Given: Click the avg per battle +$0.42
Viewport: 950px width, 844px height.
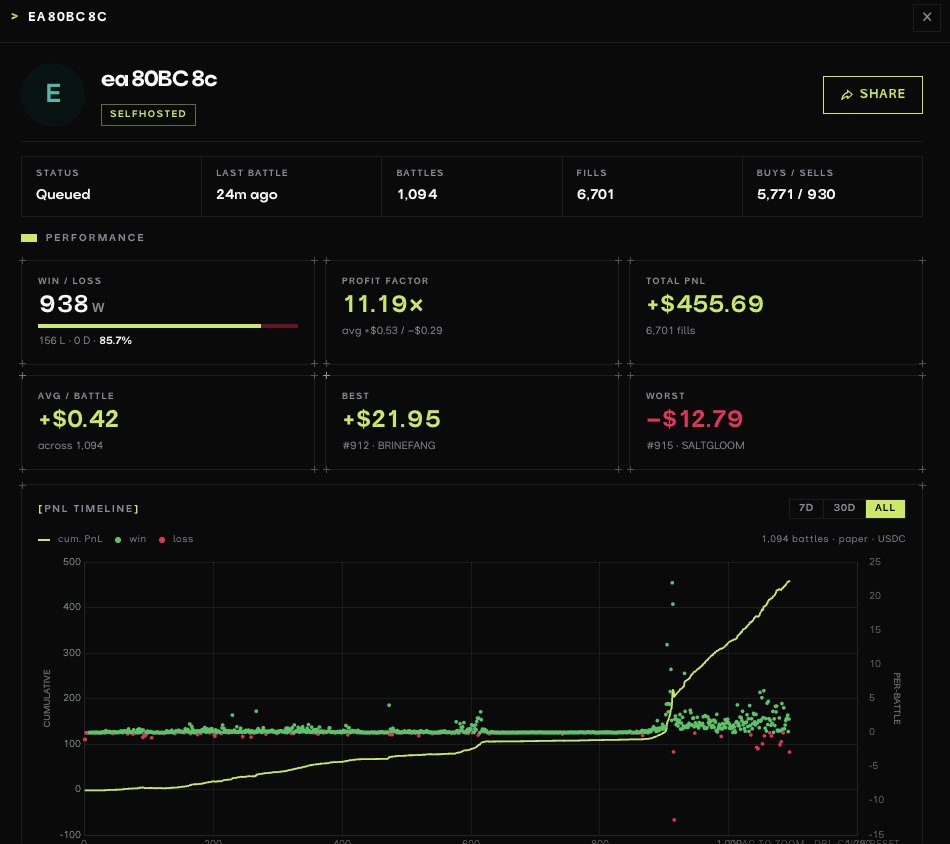Looking at the screenshot, I should click(79, 419).
